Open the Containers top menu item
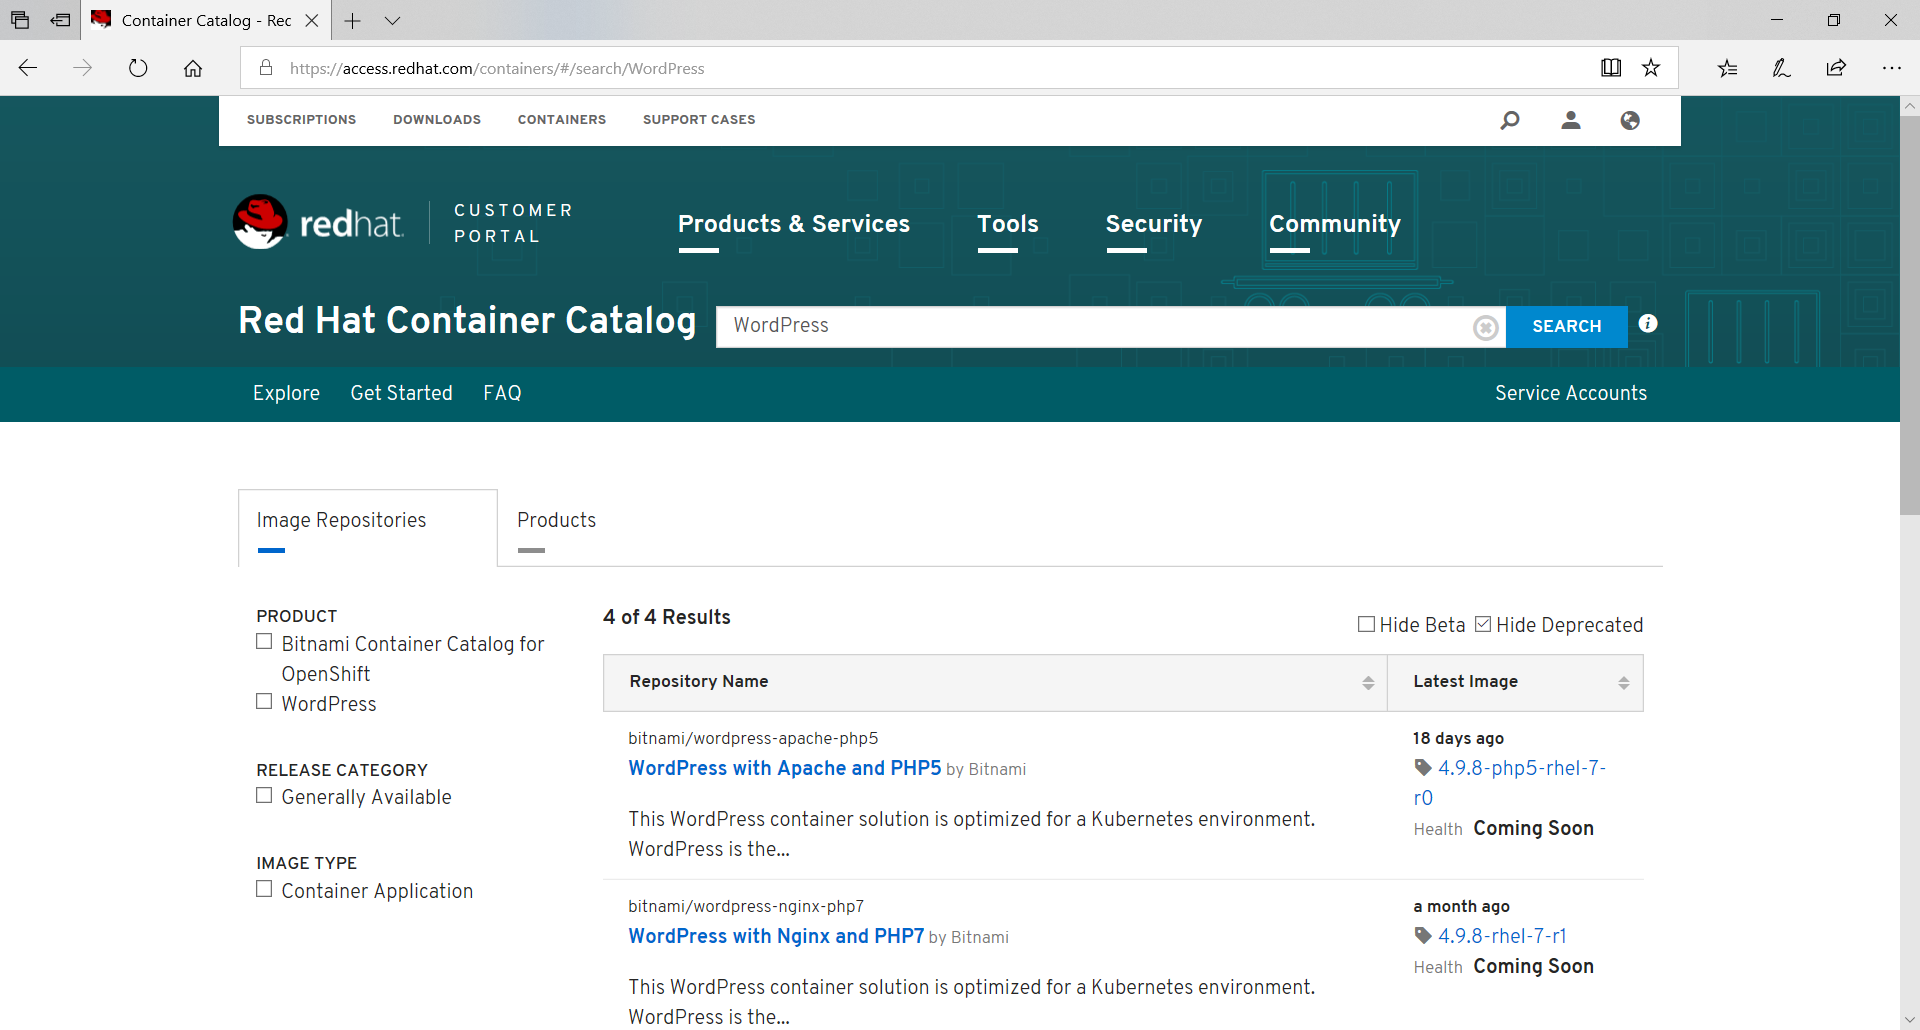 click(x=561, y=120)
